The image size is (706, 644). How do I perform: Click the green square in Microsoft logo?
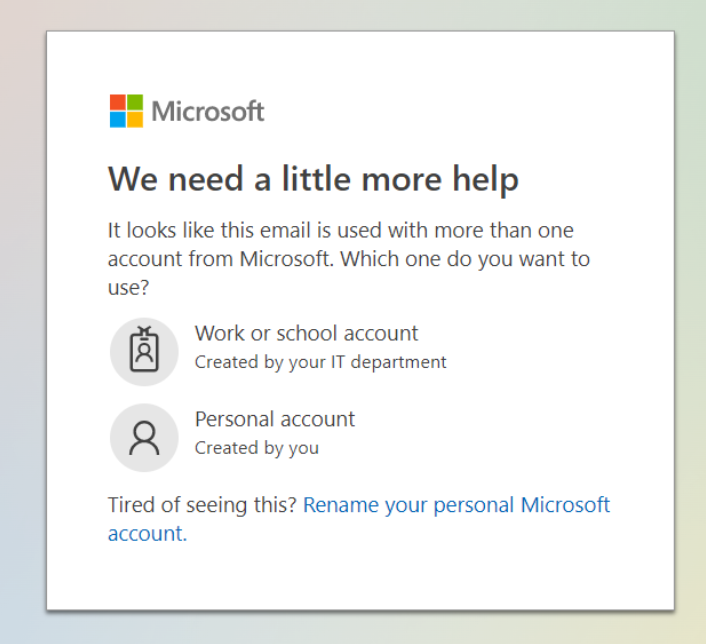click(135, 102)
